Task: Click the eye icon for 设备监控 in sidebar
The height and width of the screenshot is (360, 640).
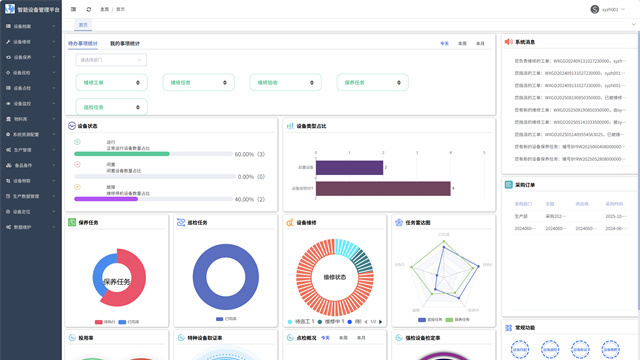Action: coord(8,104)
